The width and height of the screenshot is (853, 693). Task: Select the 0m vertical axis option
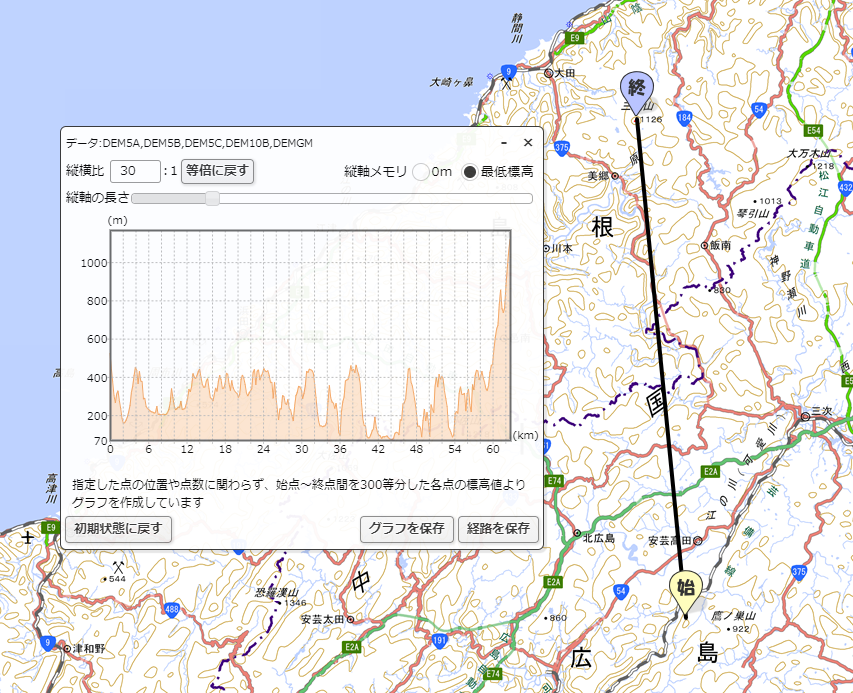click(x=420, y=171)
